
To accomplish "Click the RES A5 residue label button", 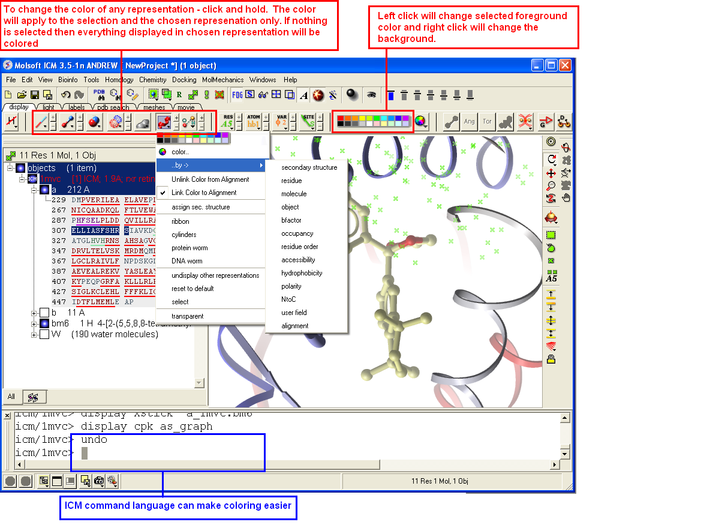I will (x=228, y=122).
